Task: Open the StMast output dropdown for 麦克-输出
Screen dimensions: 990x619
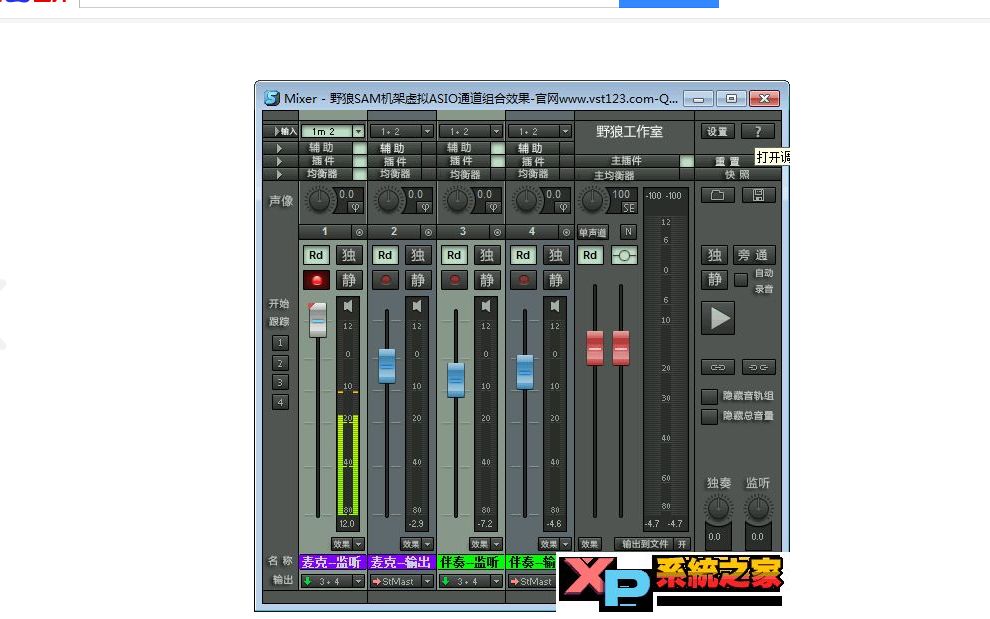Action: [400, 581]
